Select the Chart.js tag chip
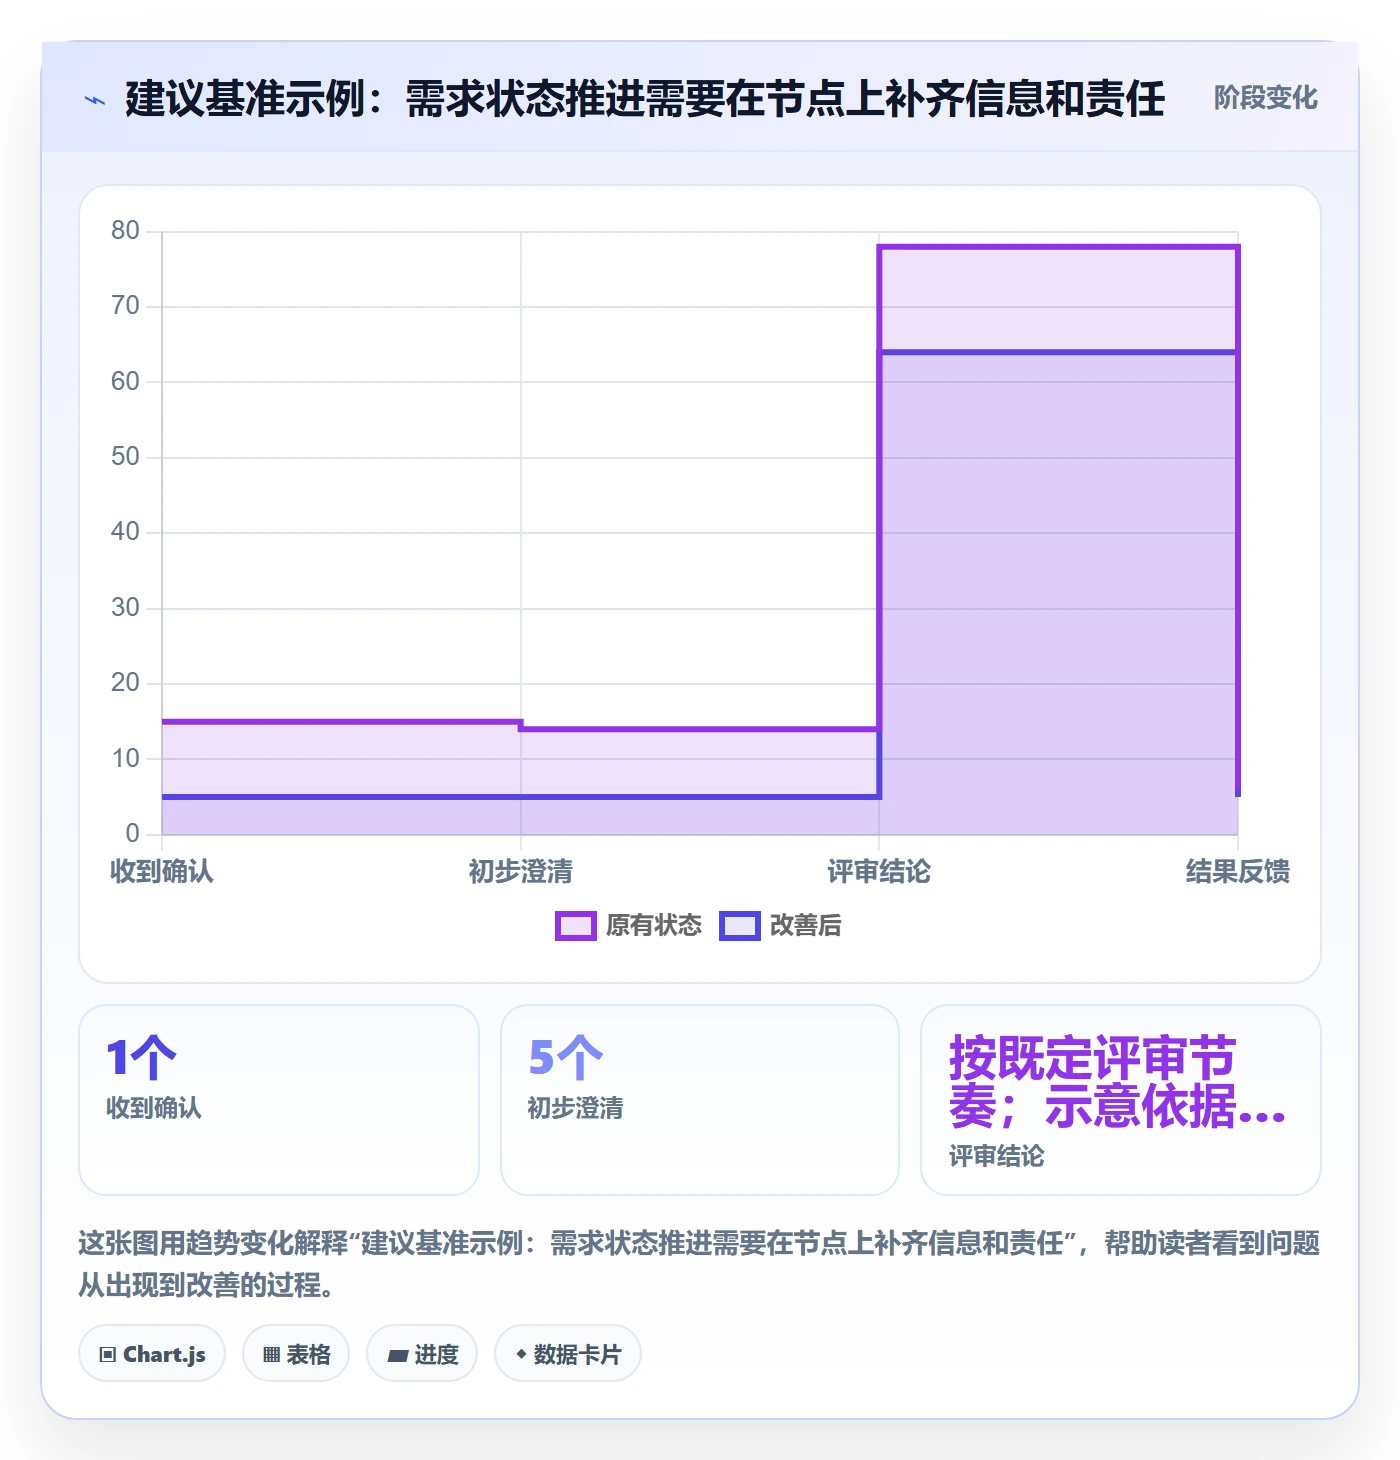1400x1460 pixels. click(x=152, y=1354)
